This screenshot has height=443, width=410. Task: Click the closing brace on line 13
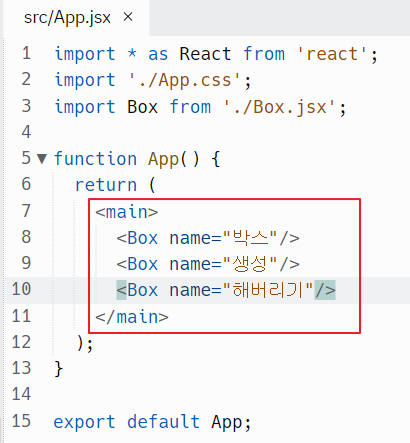(x=58, y=369)
